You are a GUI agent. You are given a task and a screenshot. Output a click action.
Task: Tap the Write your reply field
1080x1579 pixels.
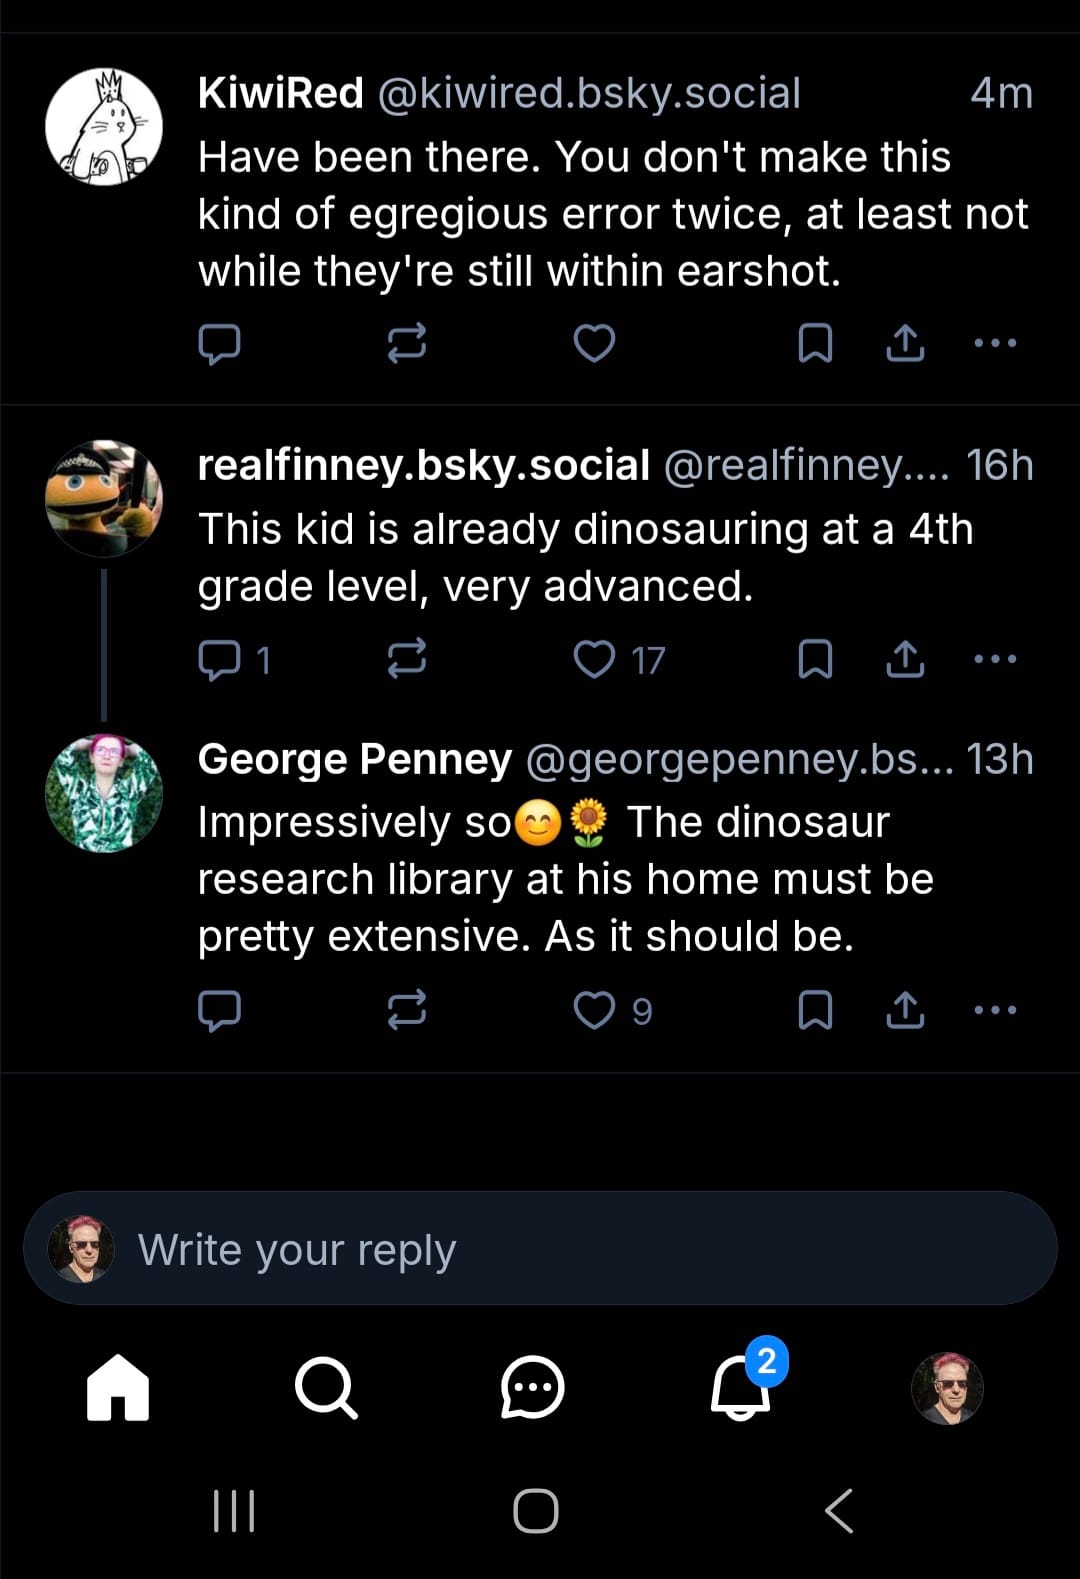click(540, 1249)
